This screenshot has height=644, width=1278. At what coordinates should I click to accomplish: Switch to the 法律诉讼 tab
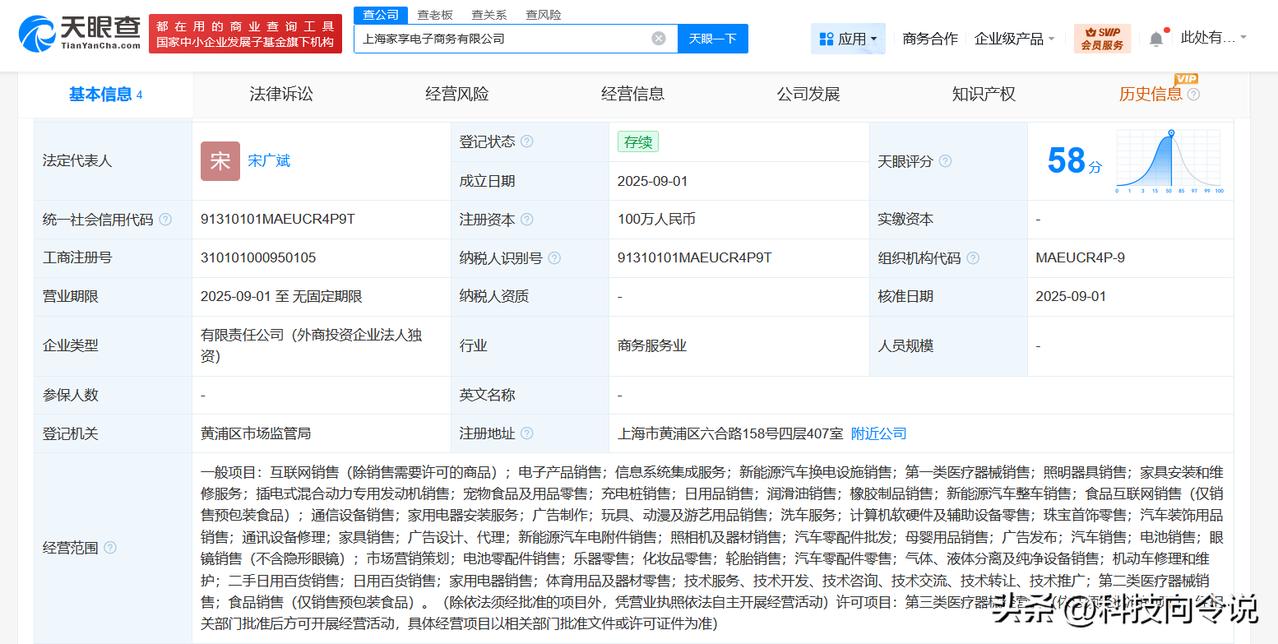coord(281,94)
